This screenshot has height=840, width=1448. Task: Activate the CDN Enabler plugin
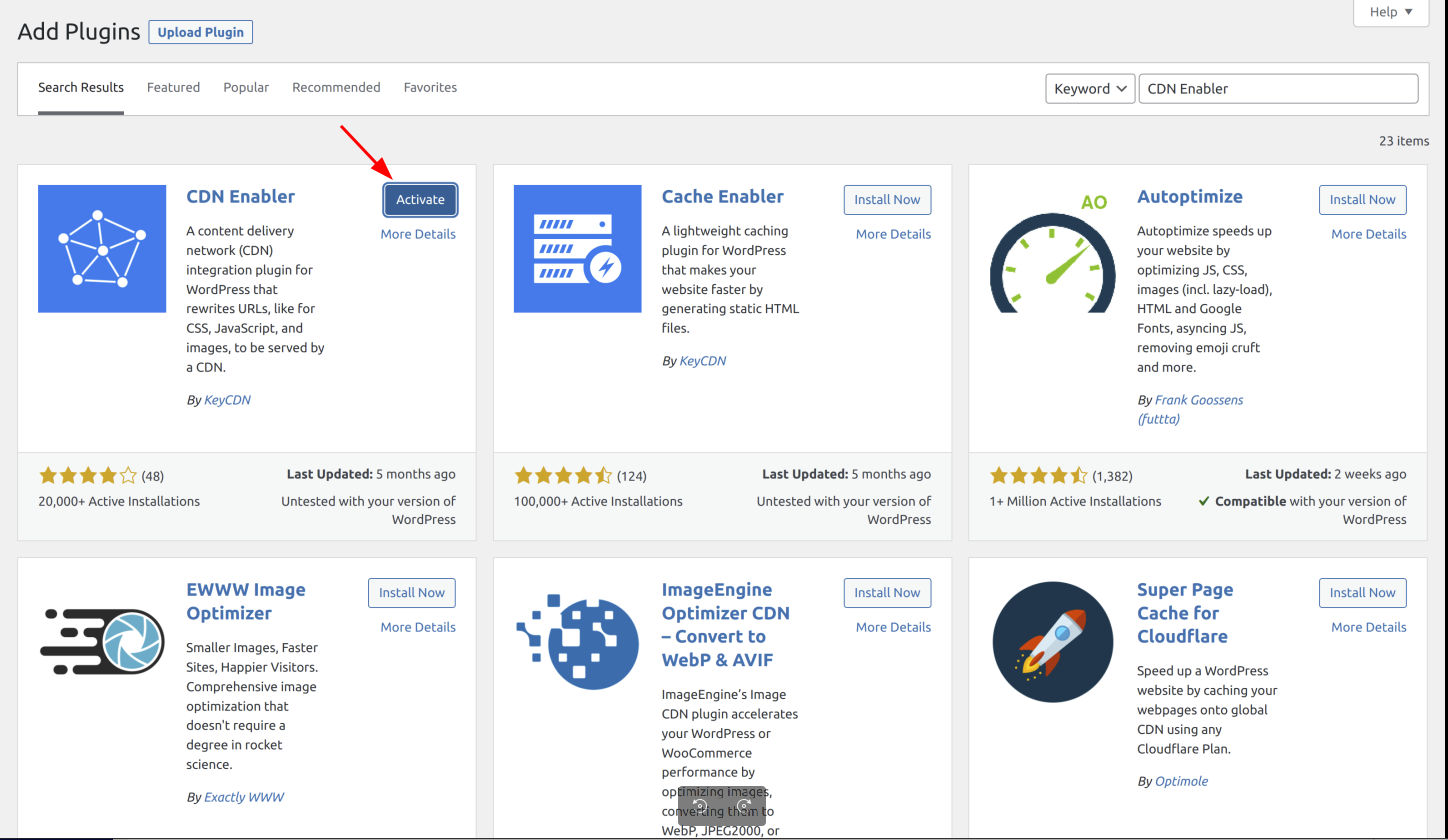[420, 200]
